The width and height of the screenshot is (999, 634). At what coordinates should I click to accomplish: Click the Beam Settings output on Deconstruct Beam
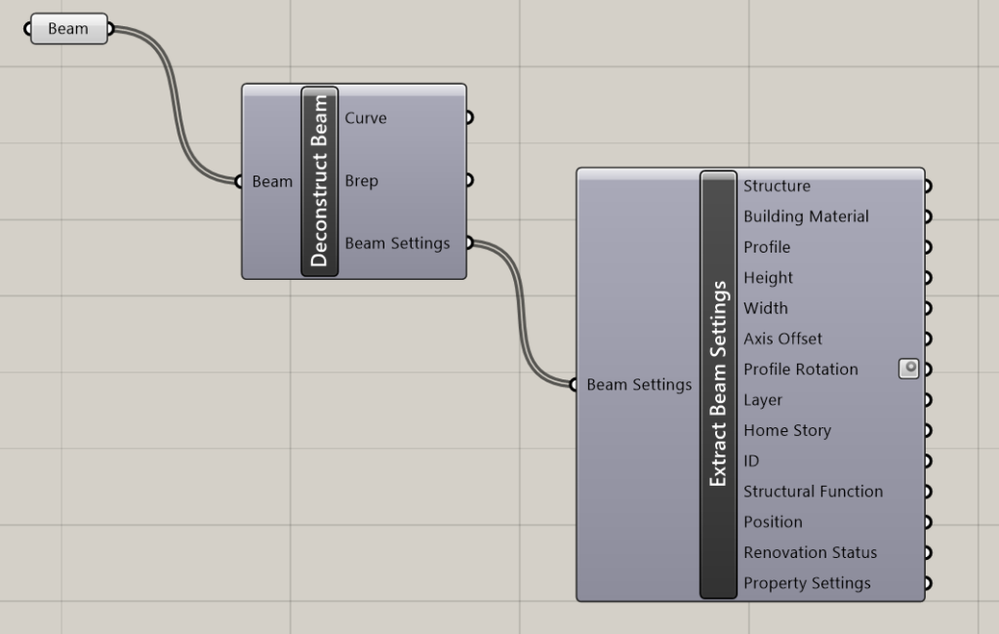397,243
